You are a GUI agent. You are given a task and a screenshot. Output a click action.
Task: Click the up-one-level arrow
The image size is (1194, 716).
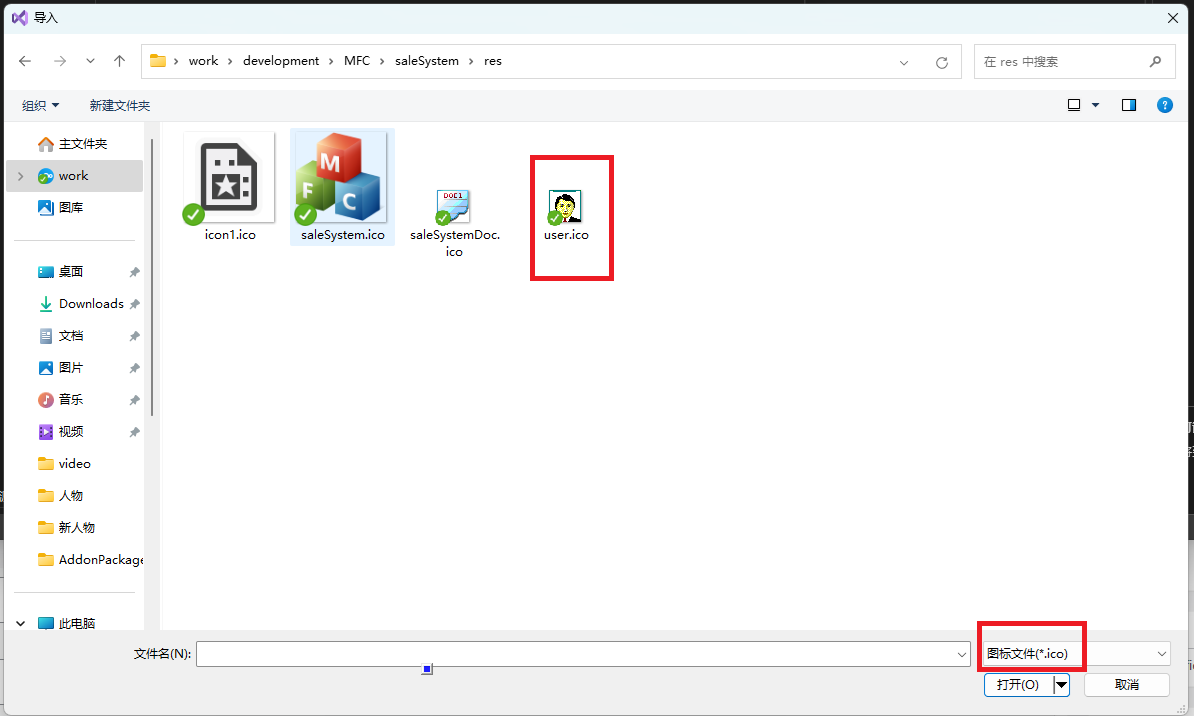[x=120, y=61]
